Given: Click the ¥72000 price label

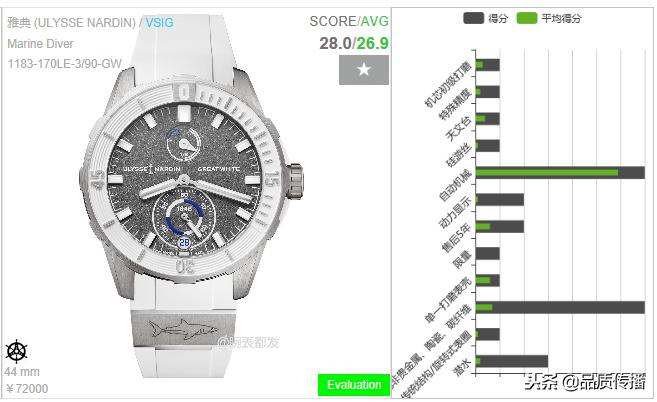Looking at the screenshot, I should (x=27, y=389).
